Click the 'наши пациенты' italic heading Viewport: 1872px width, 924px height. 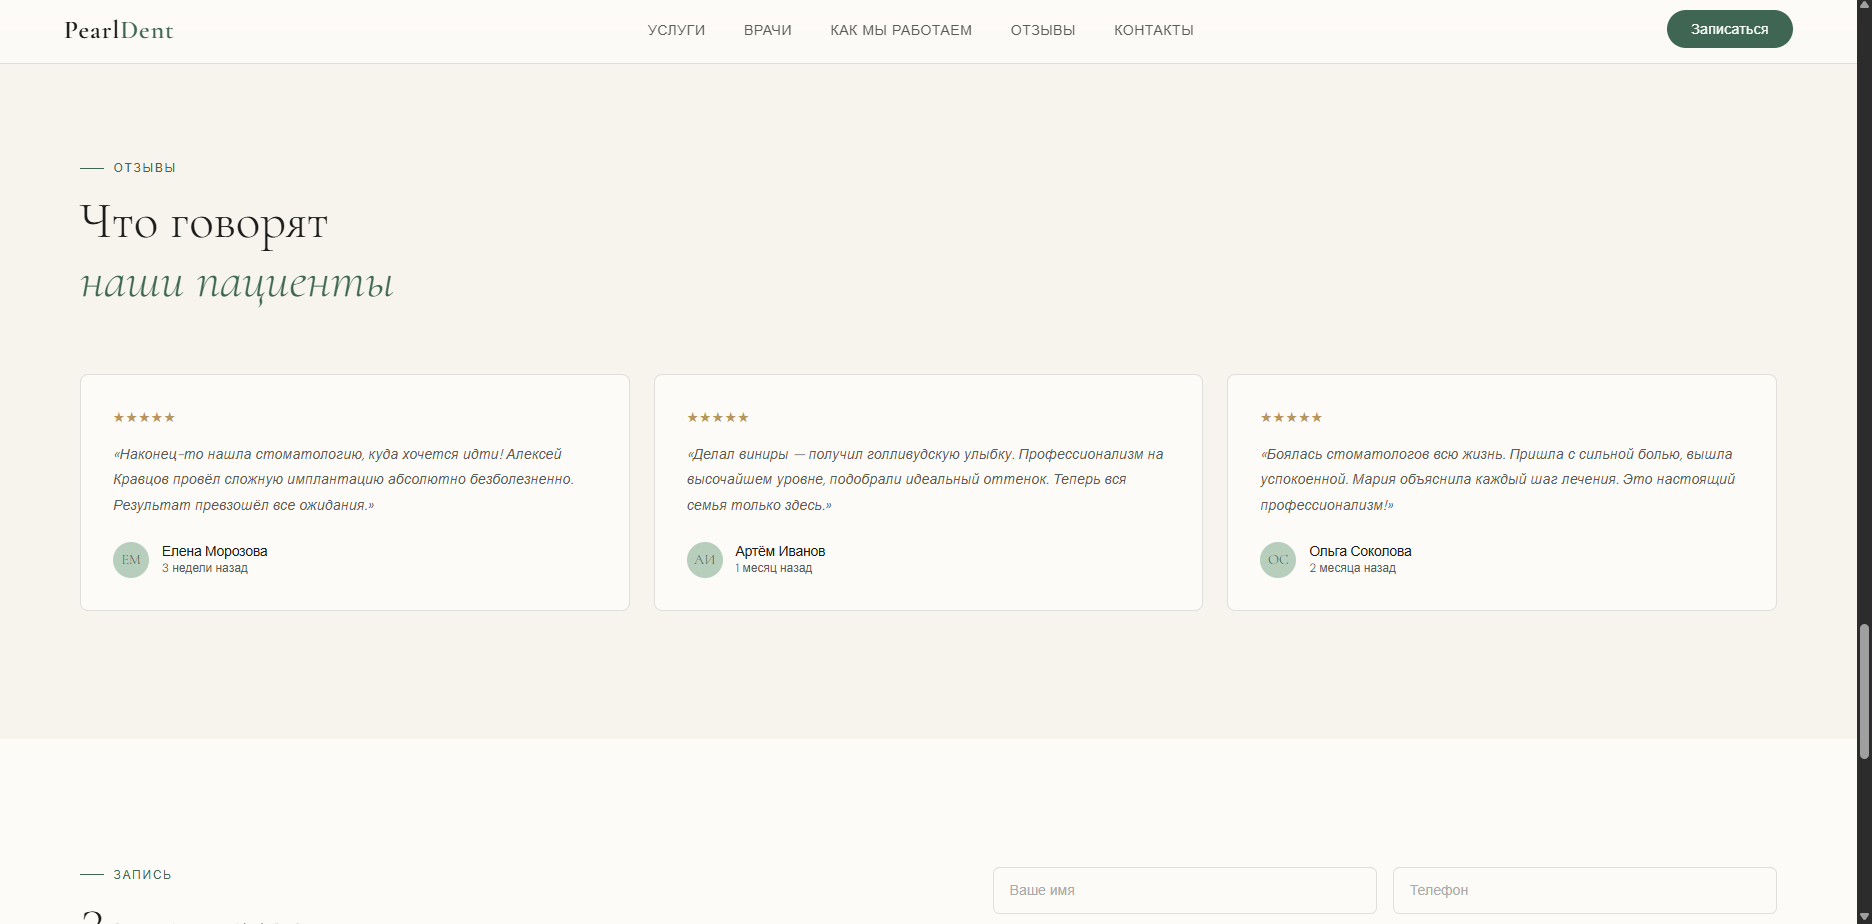point(237,283)
